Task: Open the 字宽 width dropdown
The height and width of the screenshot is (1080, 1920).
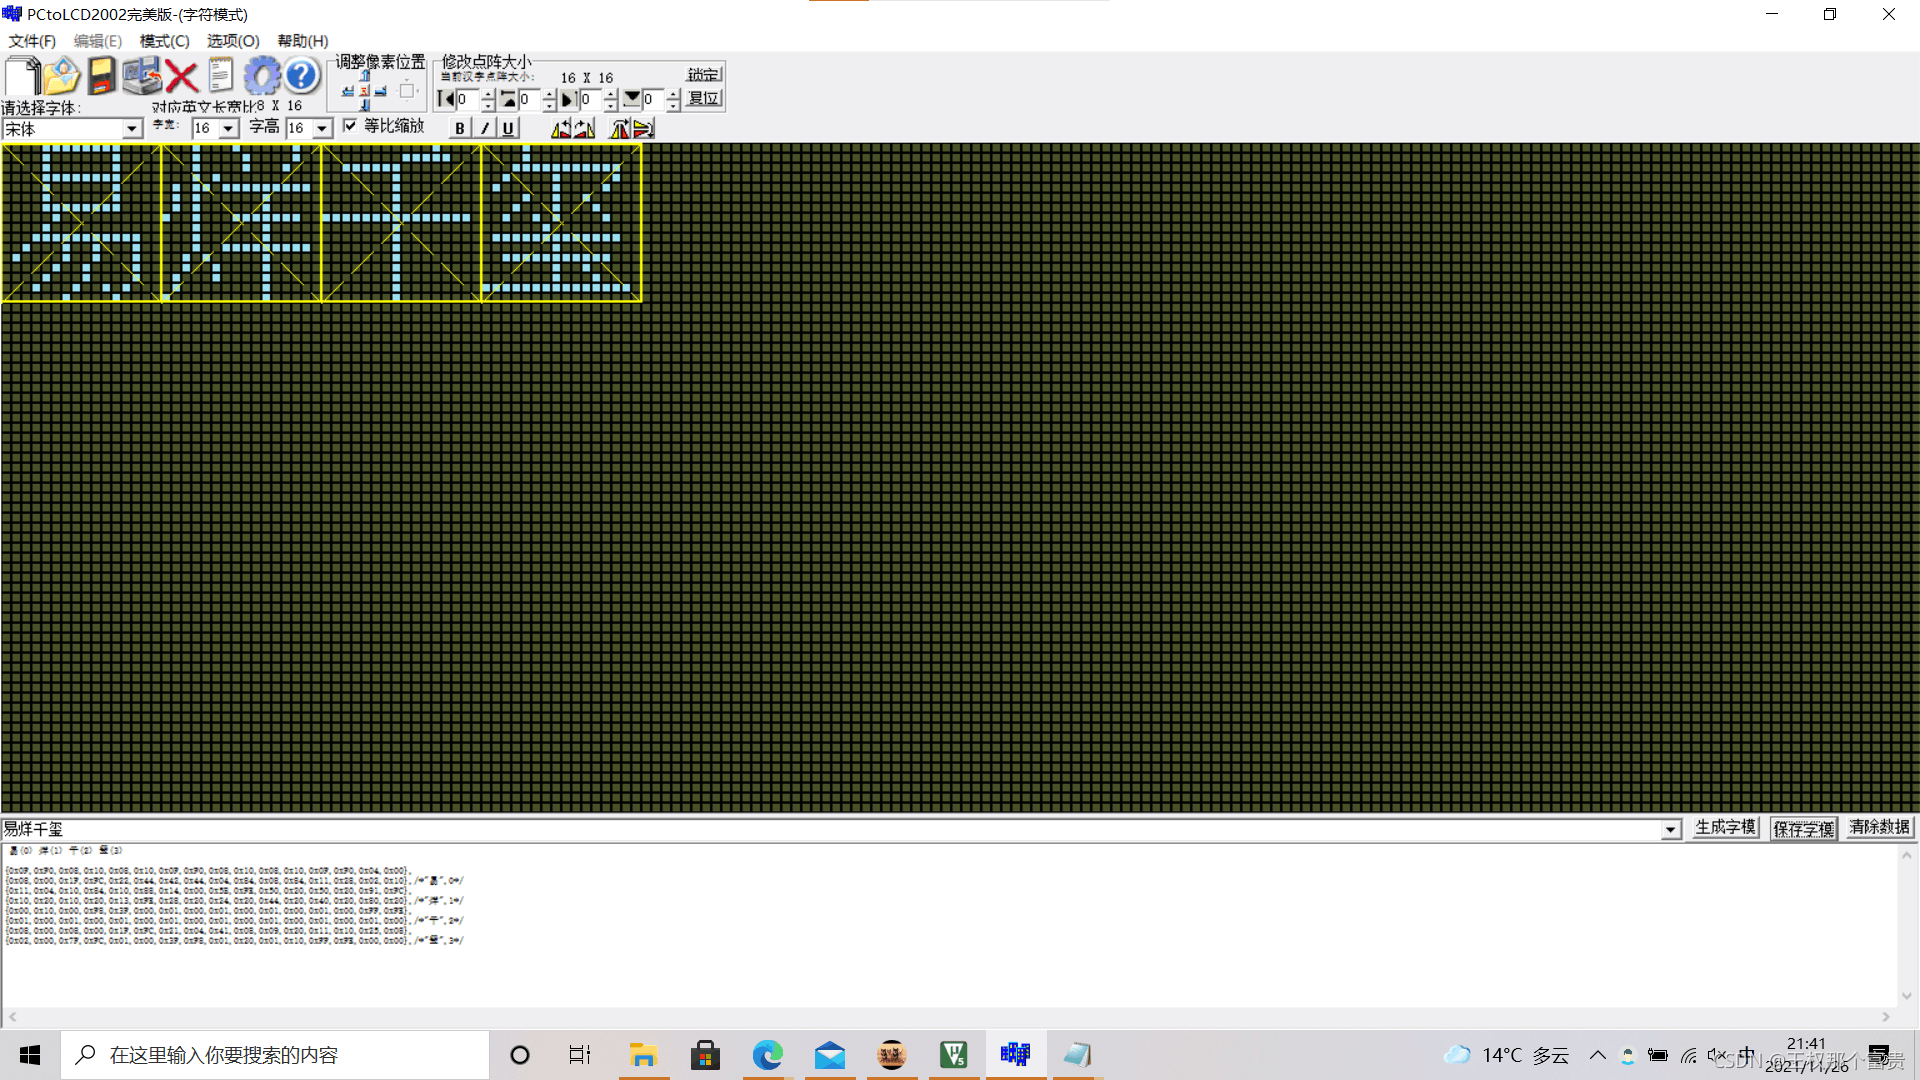Action: 228,129
